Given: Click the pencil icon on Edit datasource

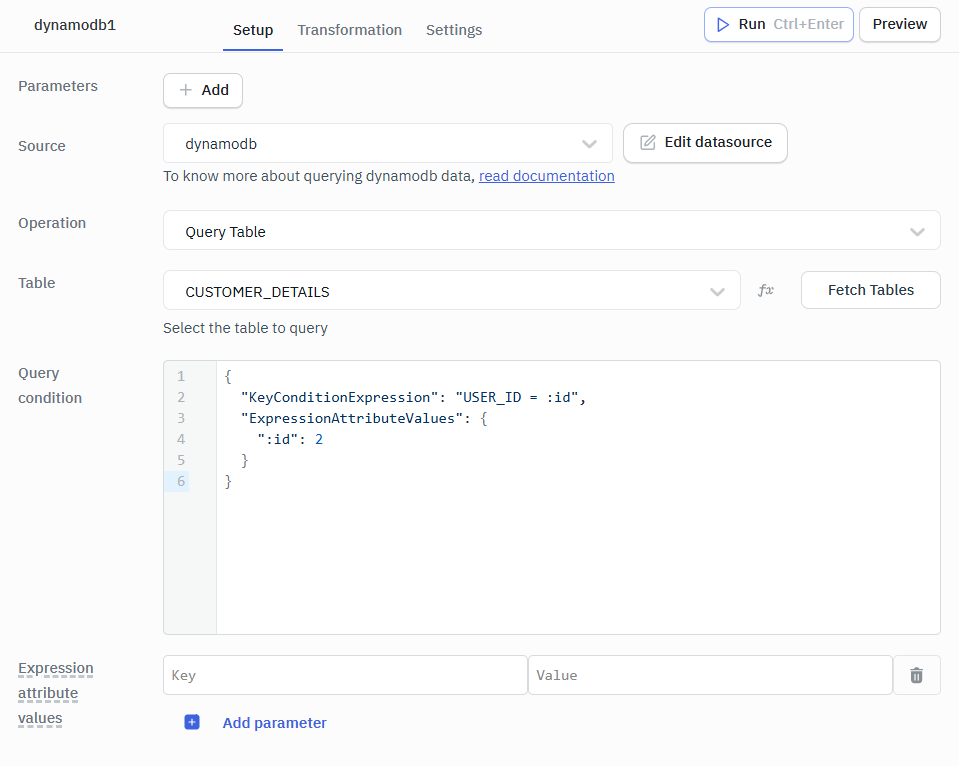Looking at the screenshot, I should (x=648, y=143).
